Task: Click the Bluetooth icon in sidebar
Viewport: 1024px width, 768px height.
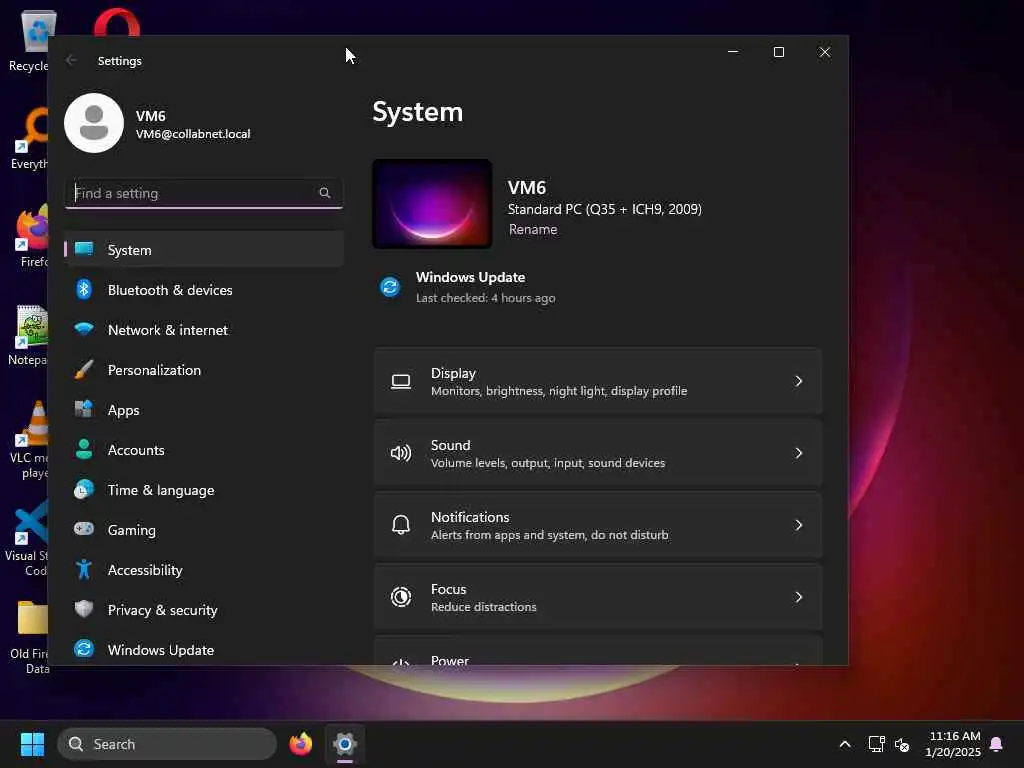Action: tap(84, 289)
